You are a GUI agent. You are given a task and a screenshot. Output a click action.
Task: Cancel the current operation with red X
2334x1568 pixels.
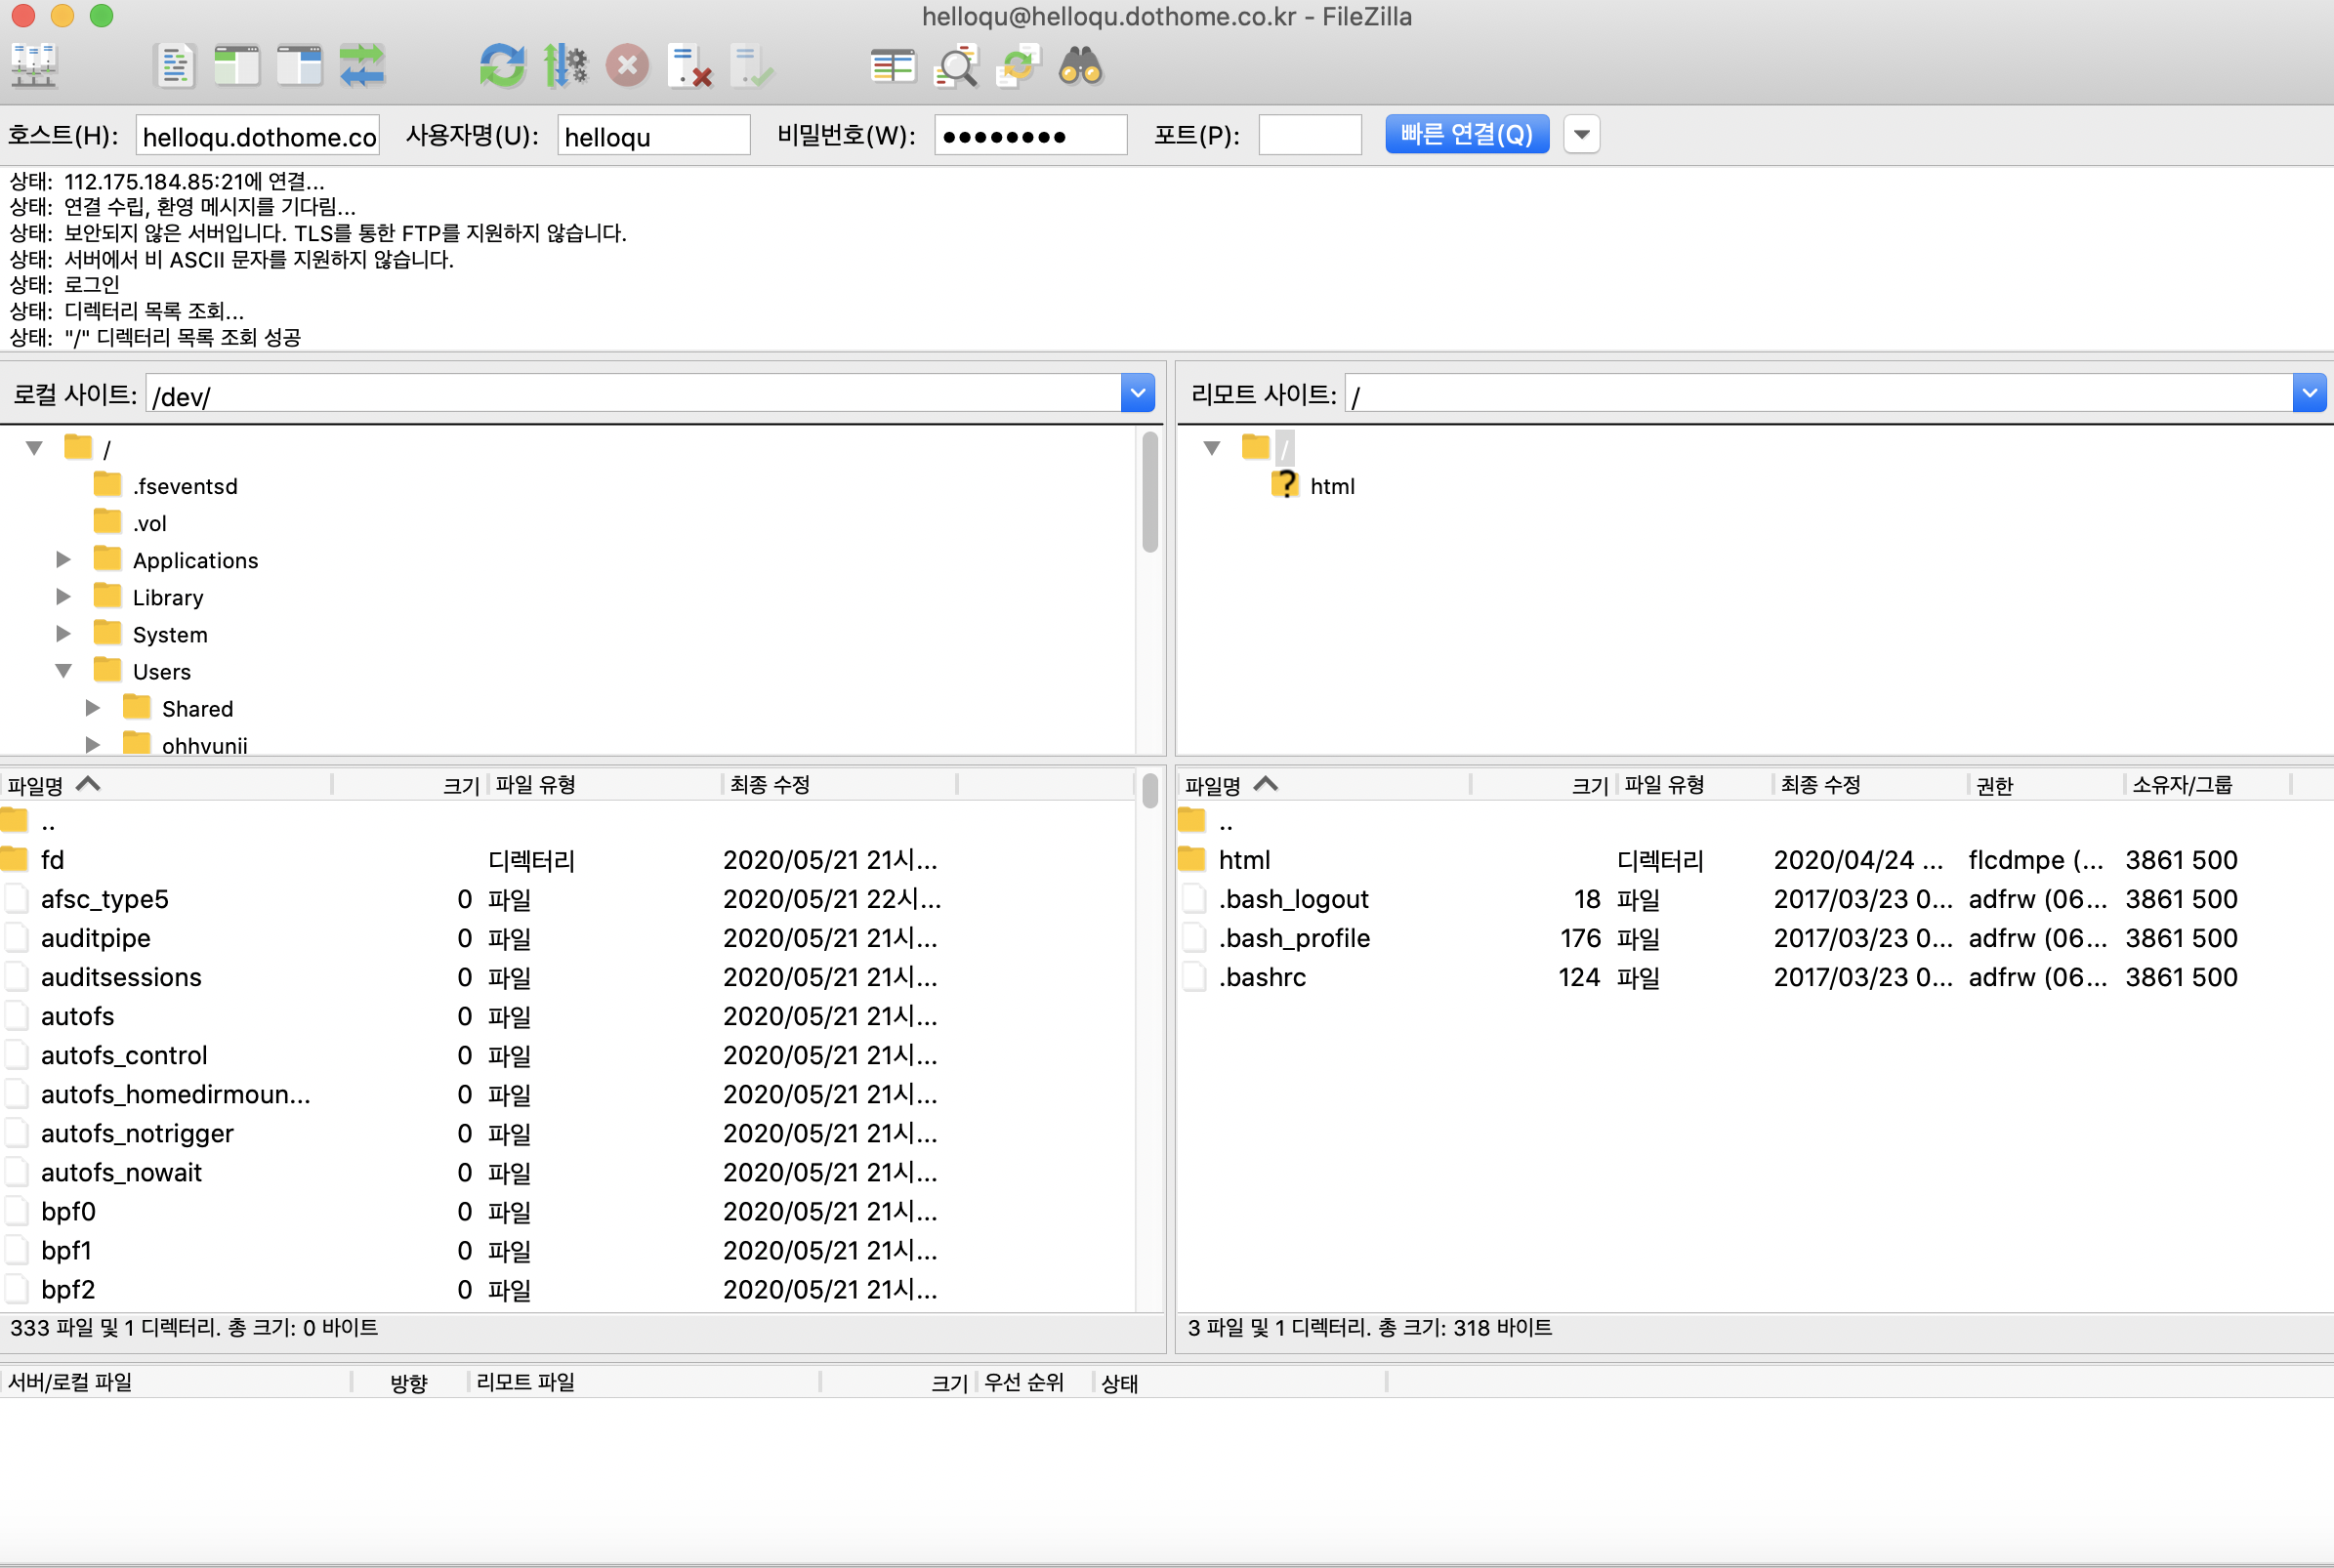click(627, 66)
